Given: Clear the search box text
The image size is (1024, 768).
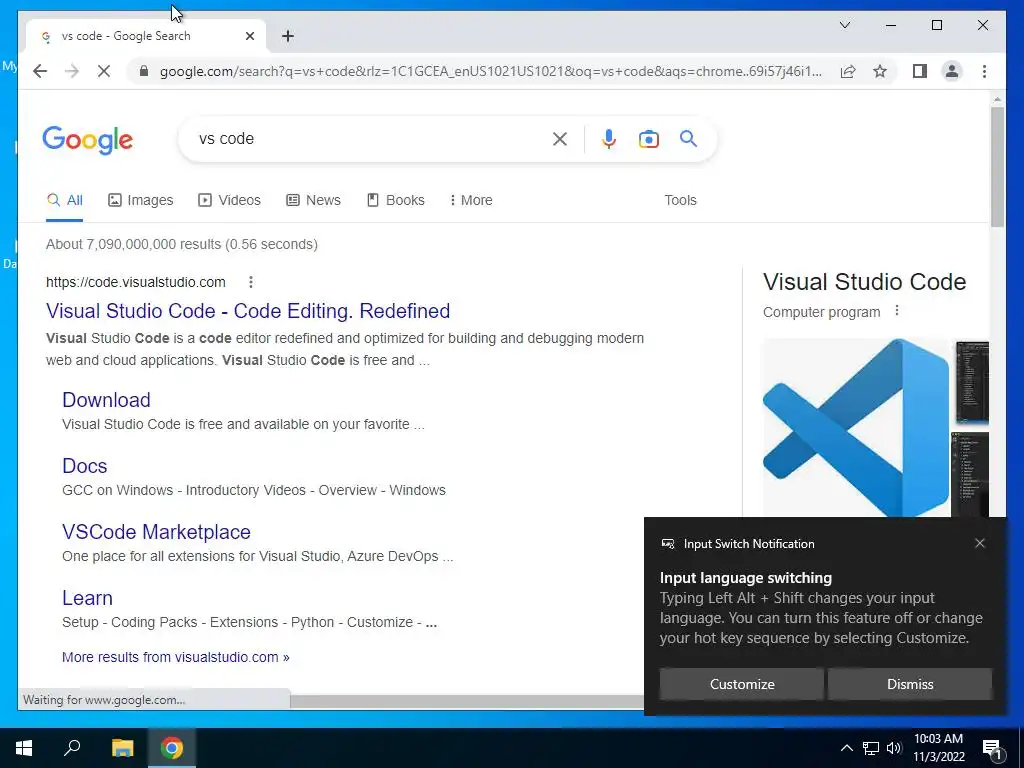Looking at the screenshot, I should point(560,138).
